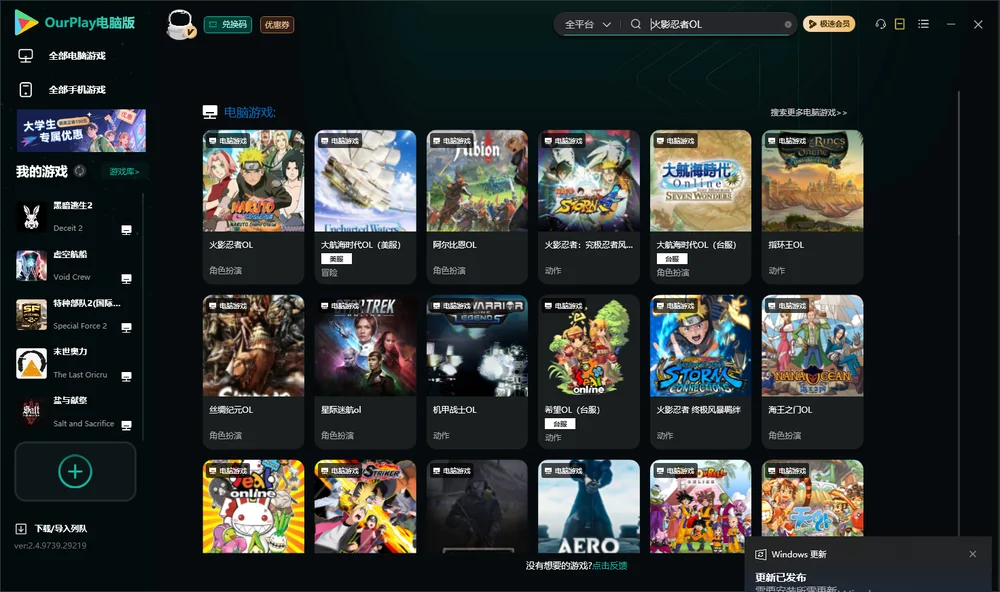Close the Windows 更新 notification

pyautogui.click(x=973, y=554)
